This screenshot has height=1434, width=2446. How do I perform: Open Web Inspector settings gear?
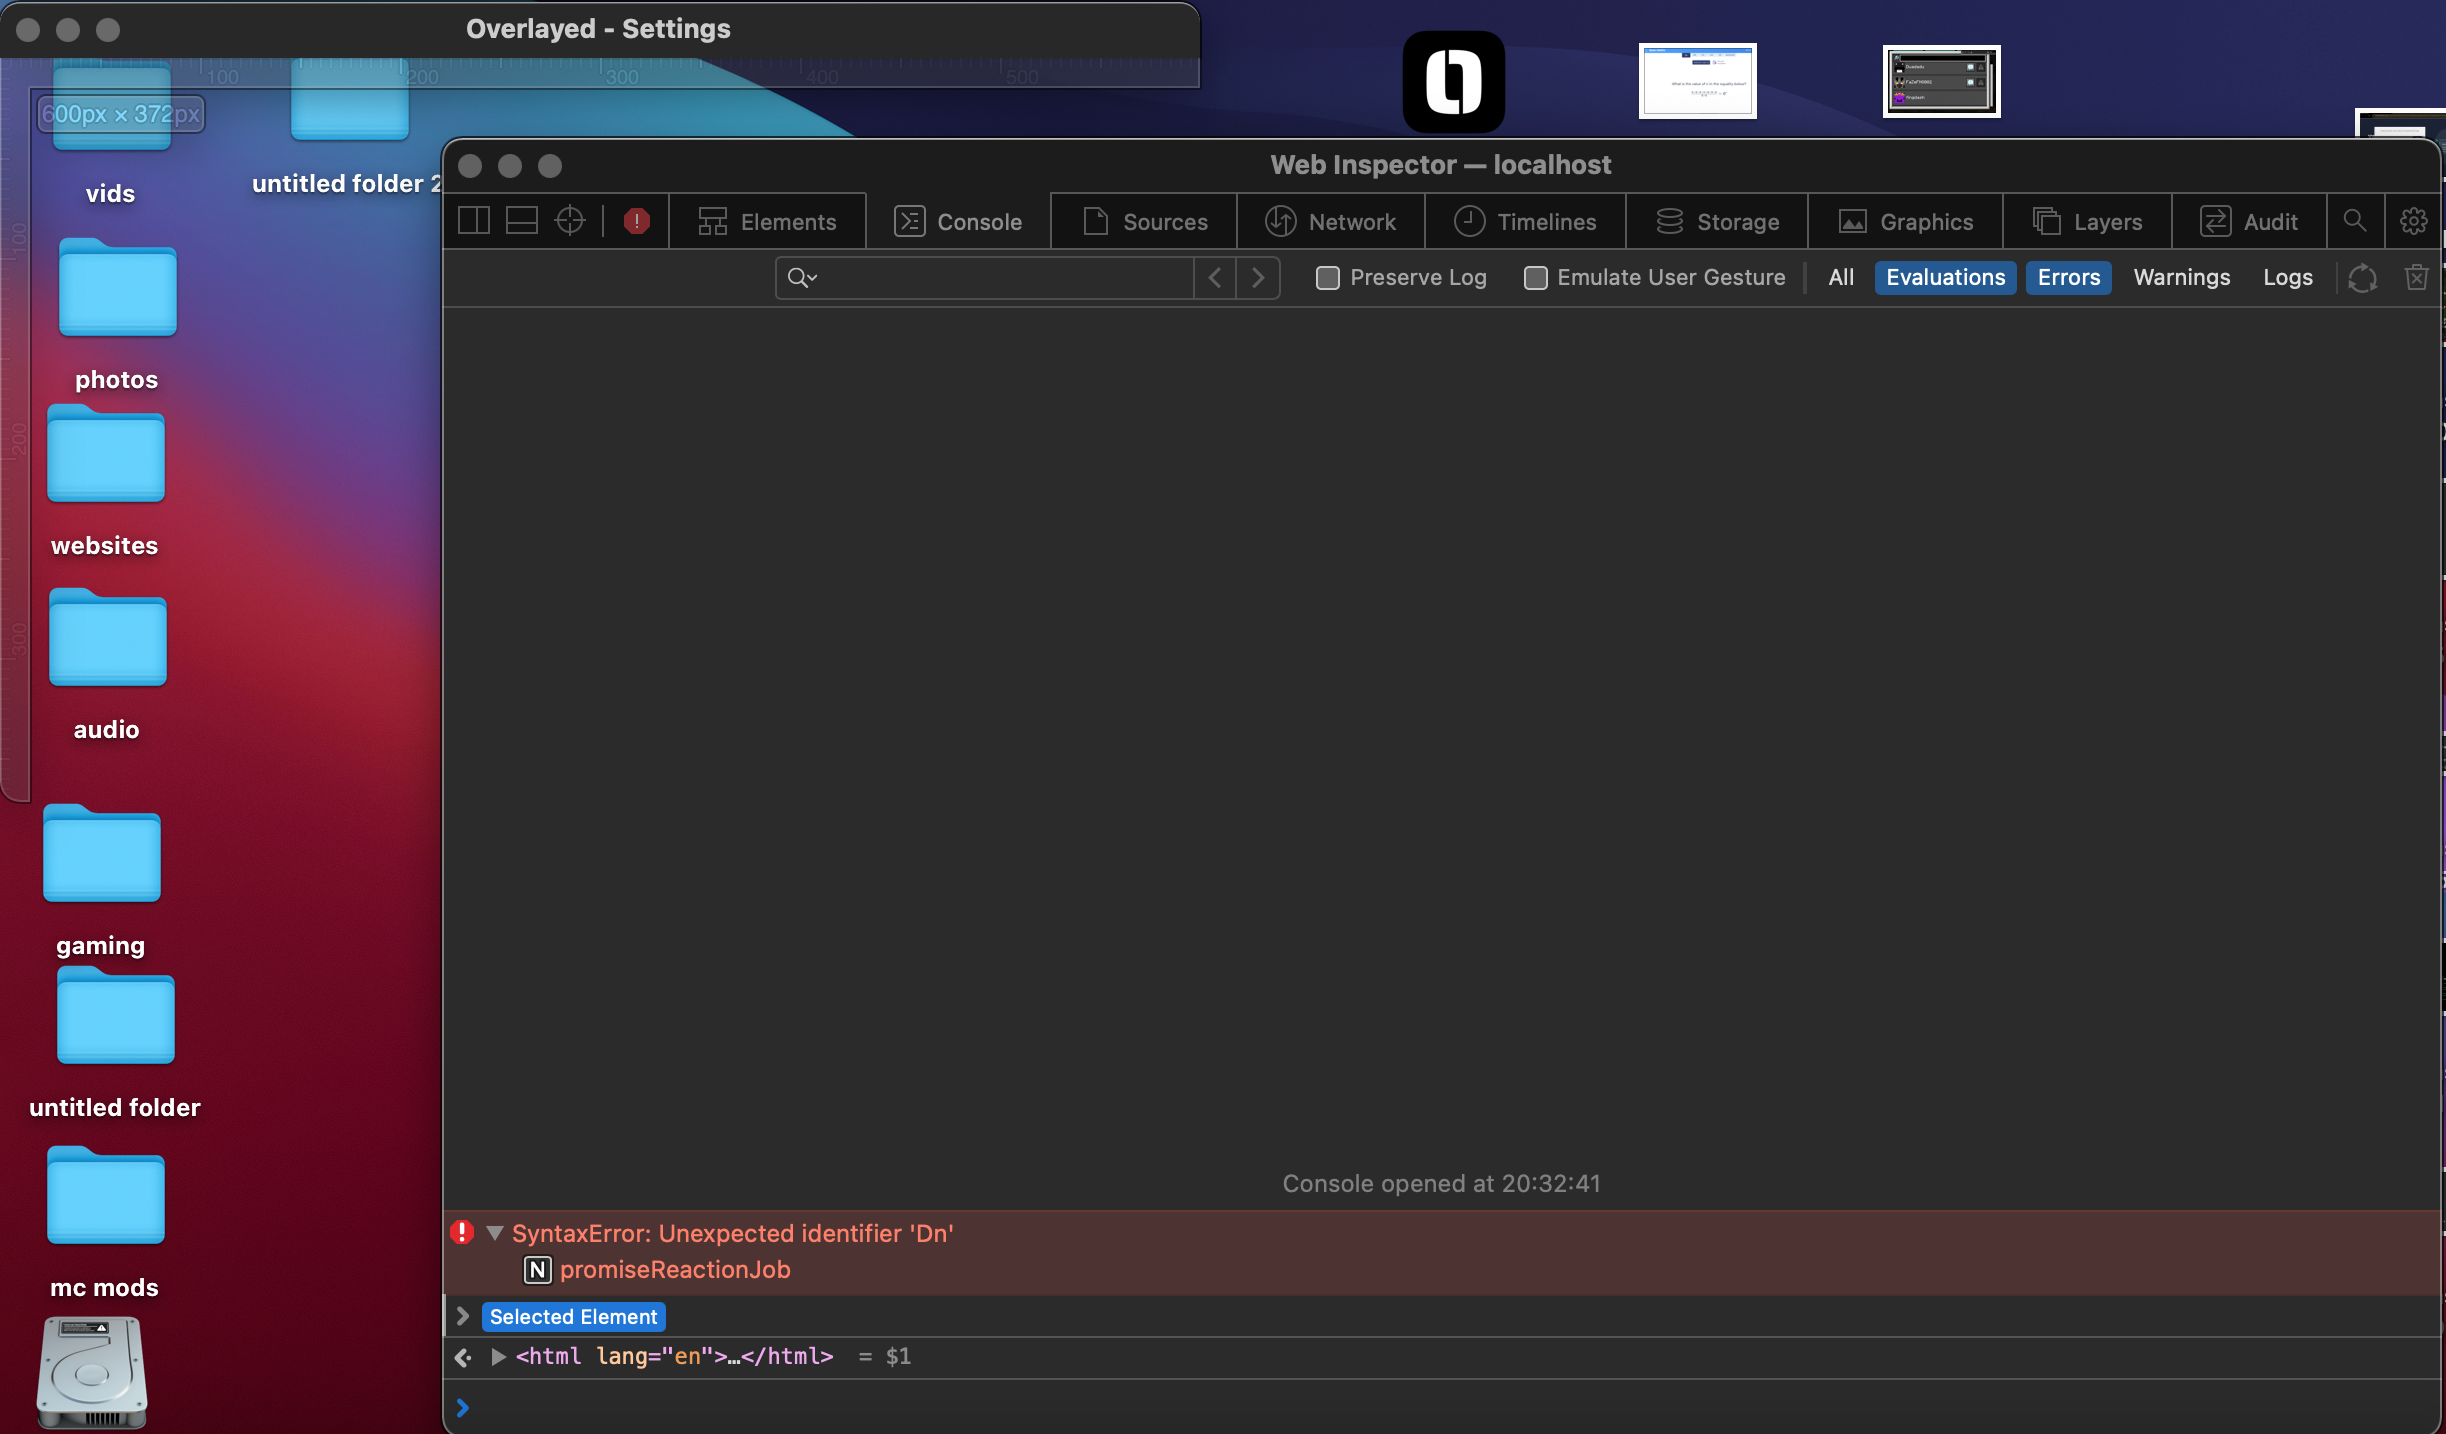tap(2414, 221)
